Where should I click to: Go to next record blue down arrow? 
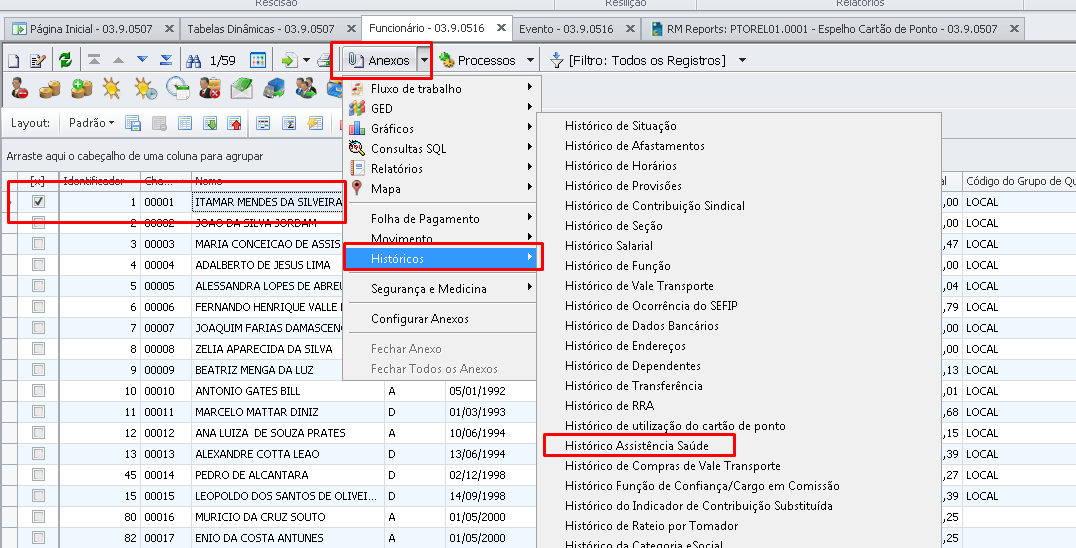(142, 60)
